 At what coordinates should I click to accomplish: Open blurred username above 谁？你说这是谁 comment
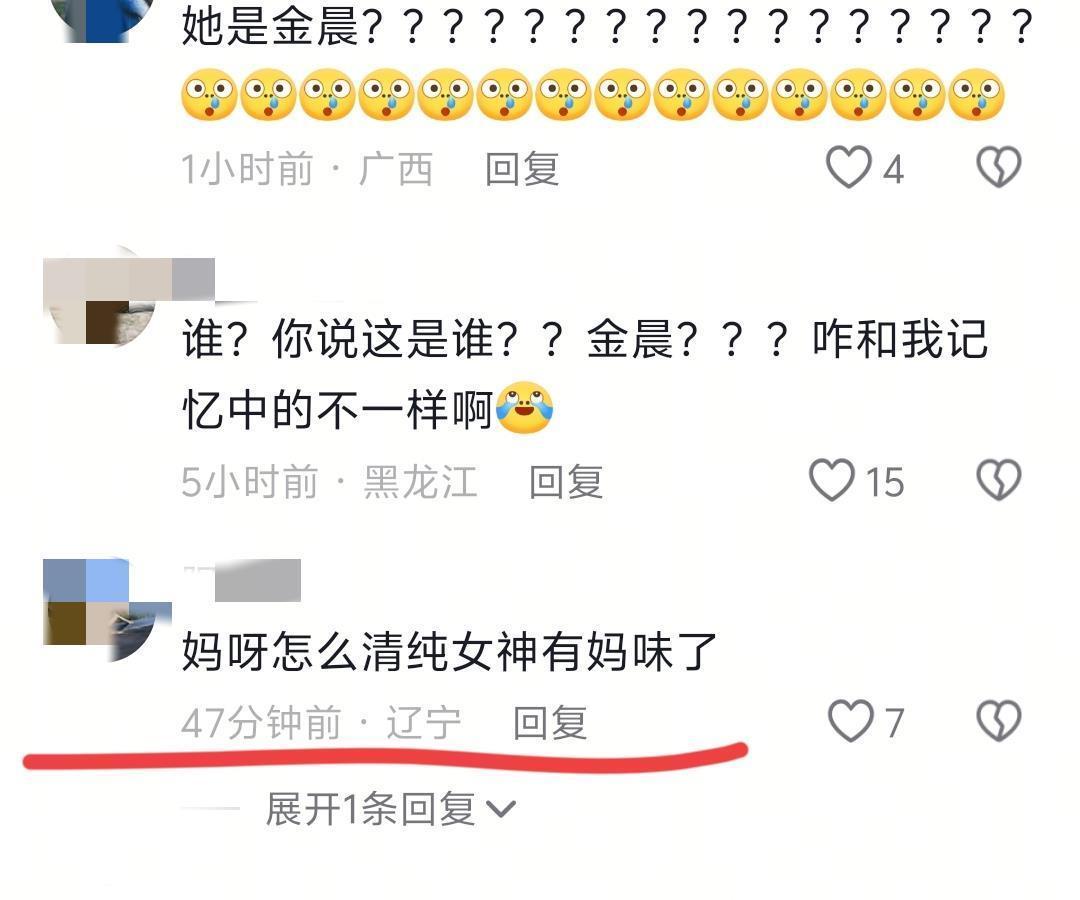pyautogui.click(x=193, y=280)
